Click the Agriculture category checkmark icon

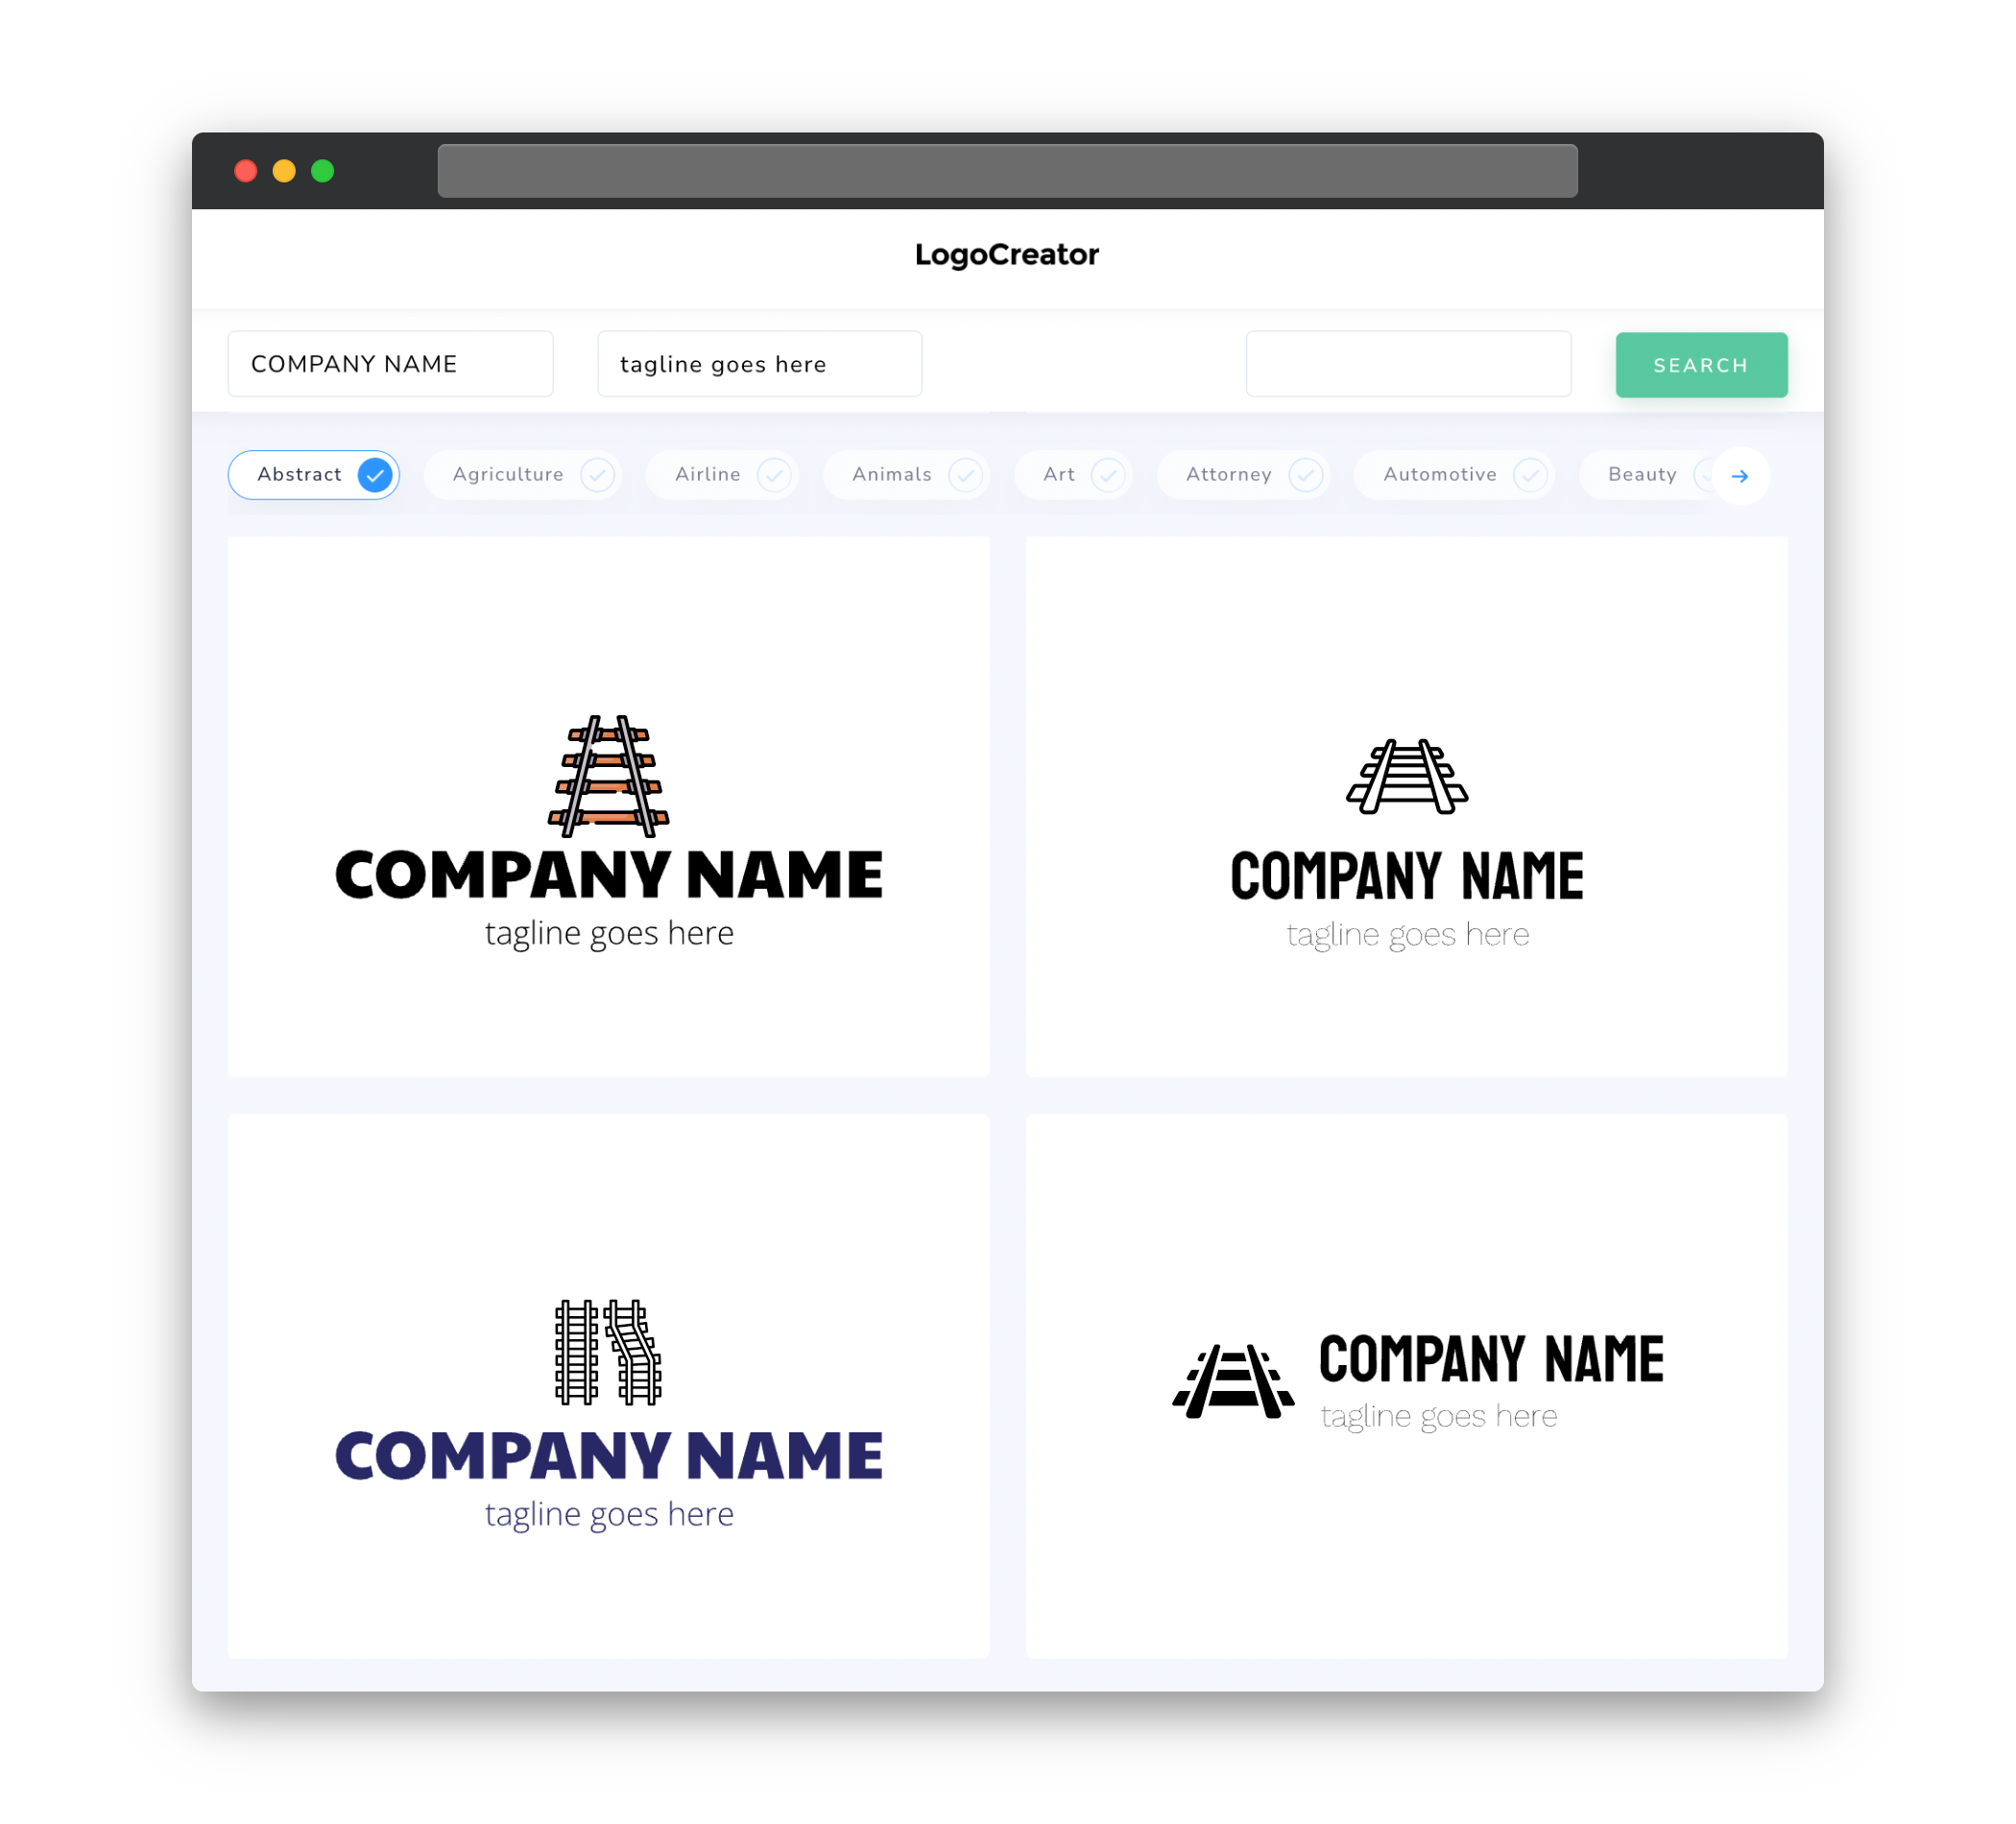point(599,474)
